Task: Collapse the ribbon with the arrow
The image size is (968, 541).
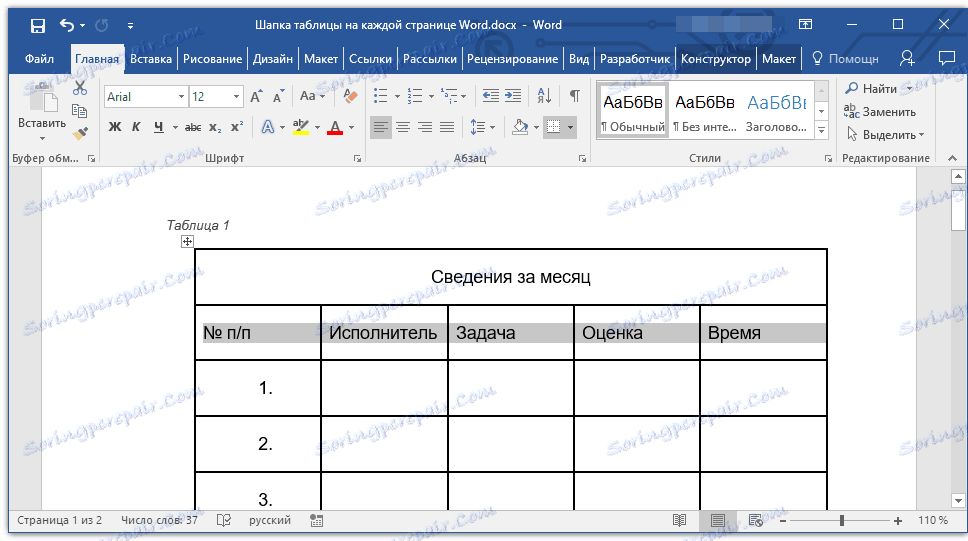Action: [x=953, y=158]
